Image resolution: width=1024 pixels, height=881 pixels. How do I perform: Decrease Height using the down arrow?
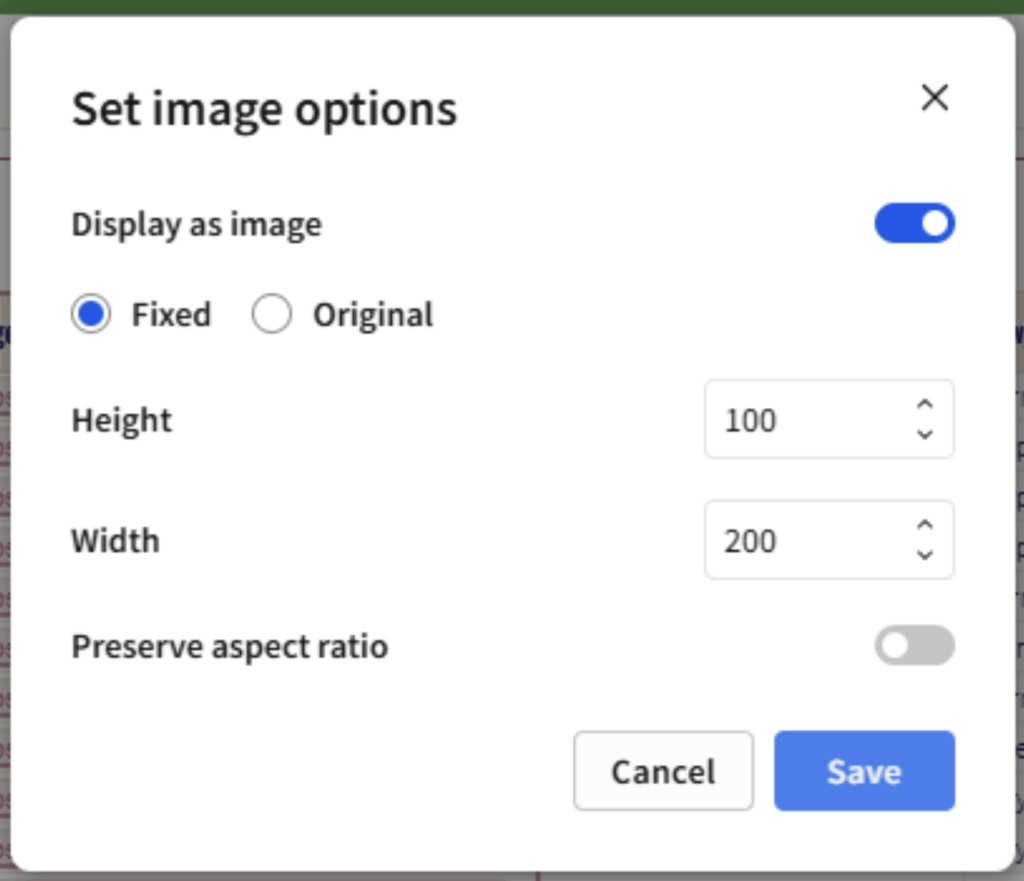click(x=925, y=434)
